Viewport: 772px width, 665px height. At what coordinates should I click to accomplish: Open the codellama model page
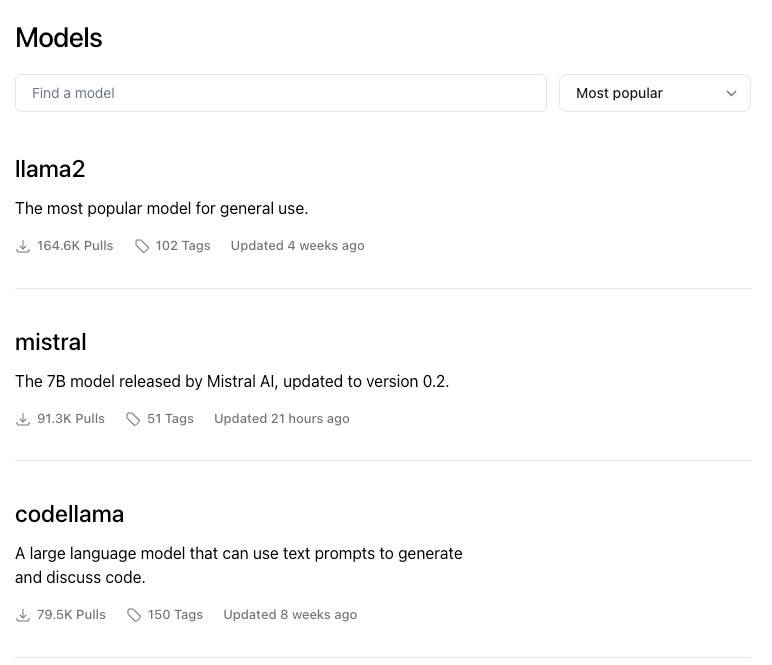(x=70, y=514)
